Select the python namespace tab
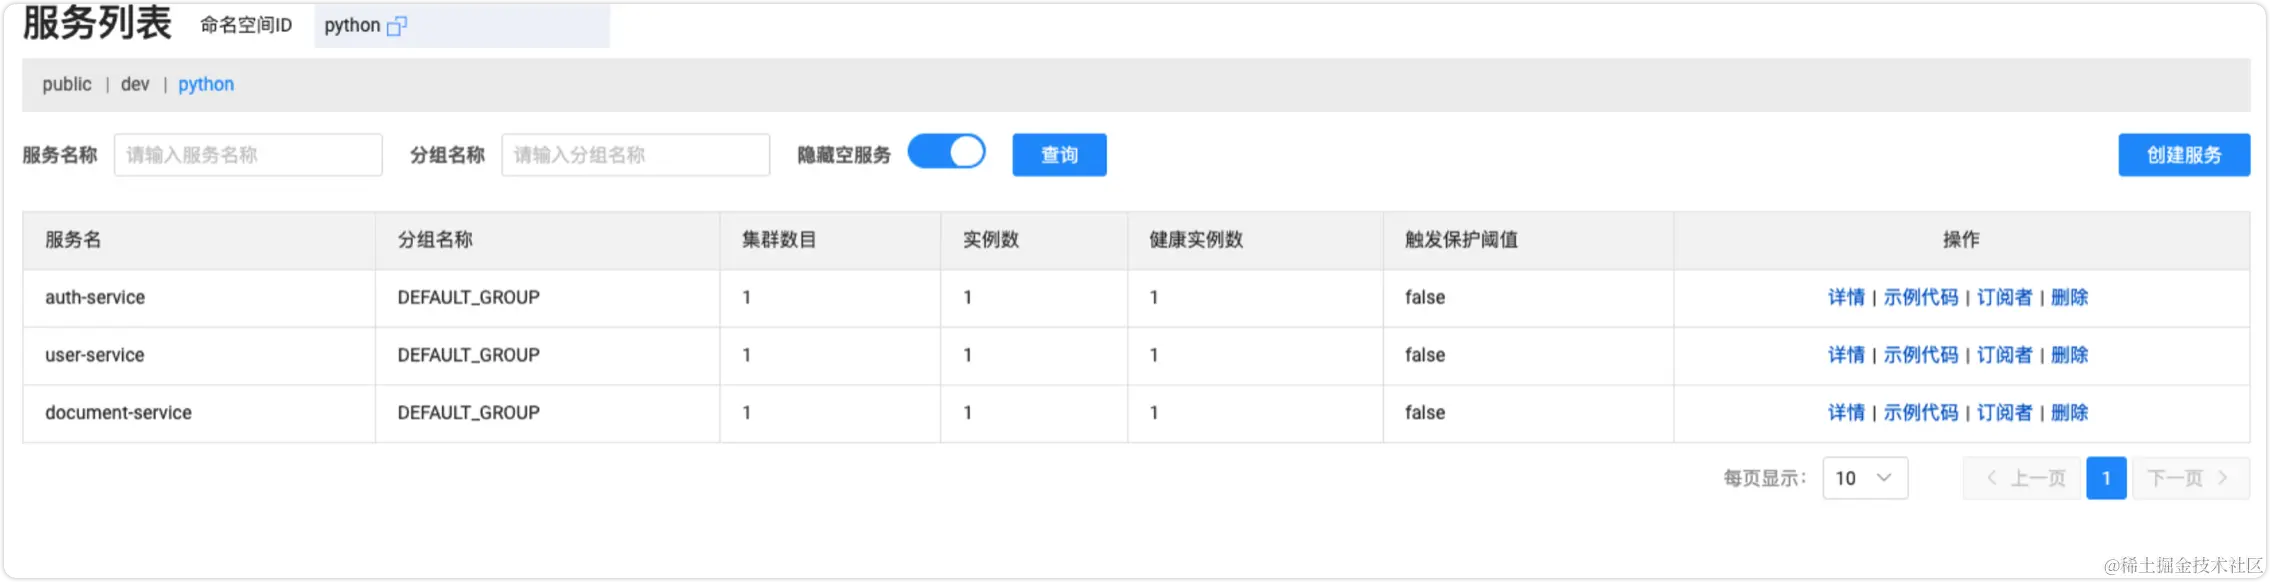2270x582 pixels. pyautogui.click(x=206, y=84)
